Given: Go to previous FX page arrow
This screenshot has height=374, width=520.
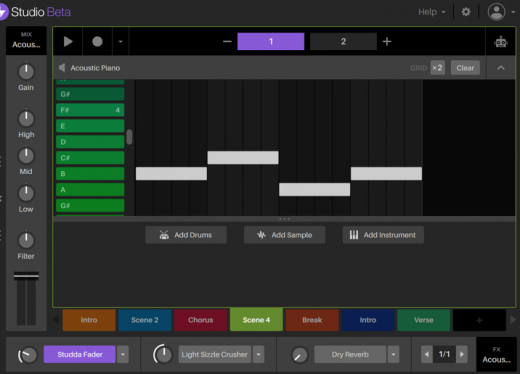Looking at the screenshot, I should point(427,354).
